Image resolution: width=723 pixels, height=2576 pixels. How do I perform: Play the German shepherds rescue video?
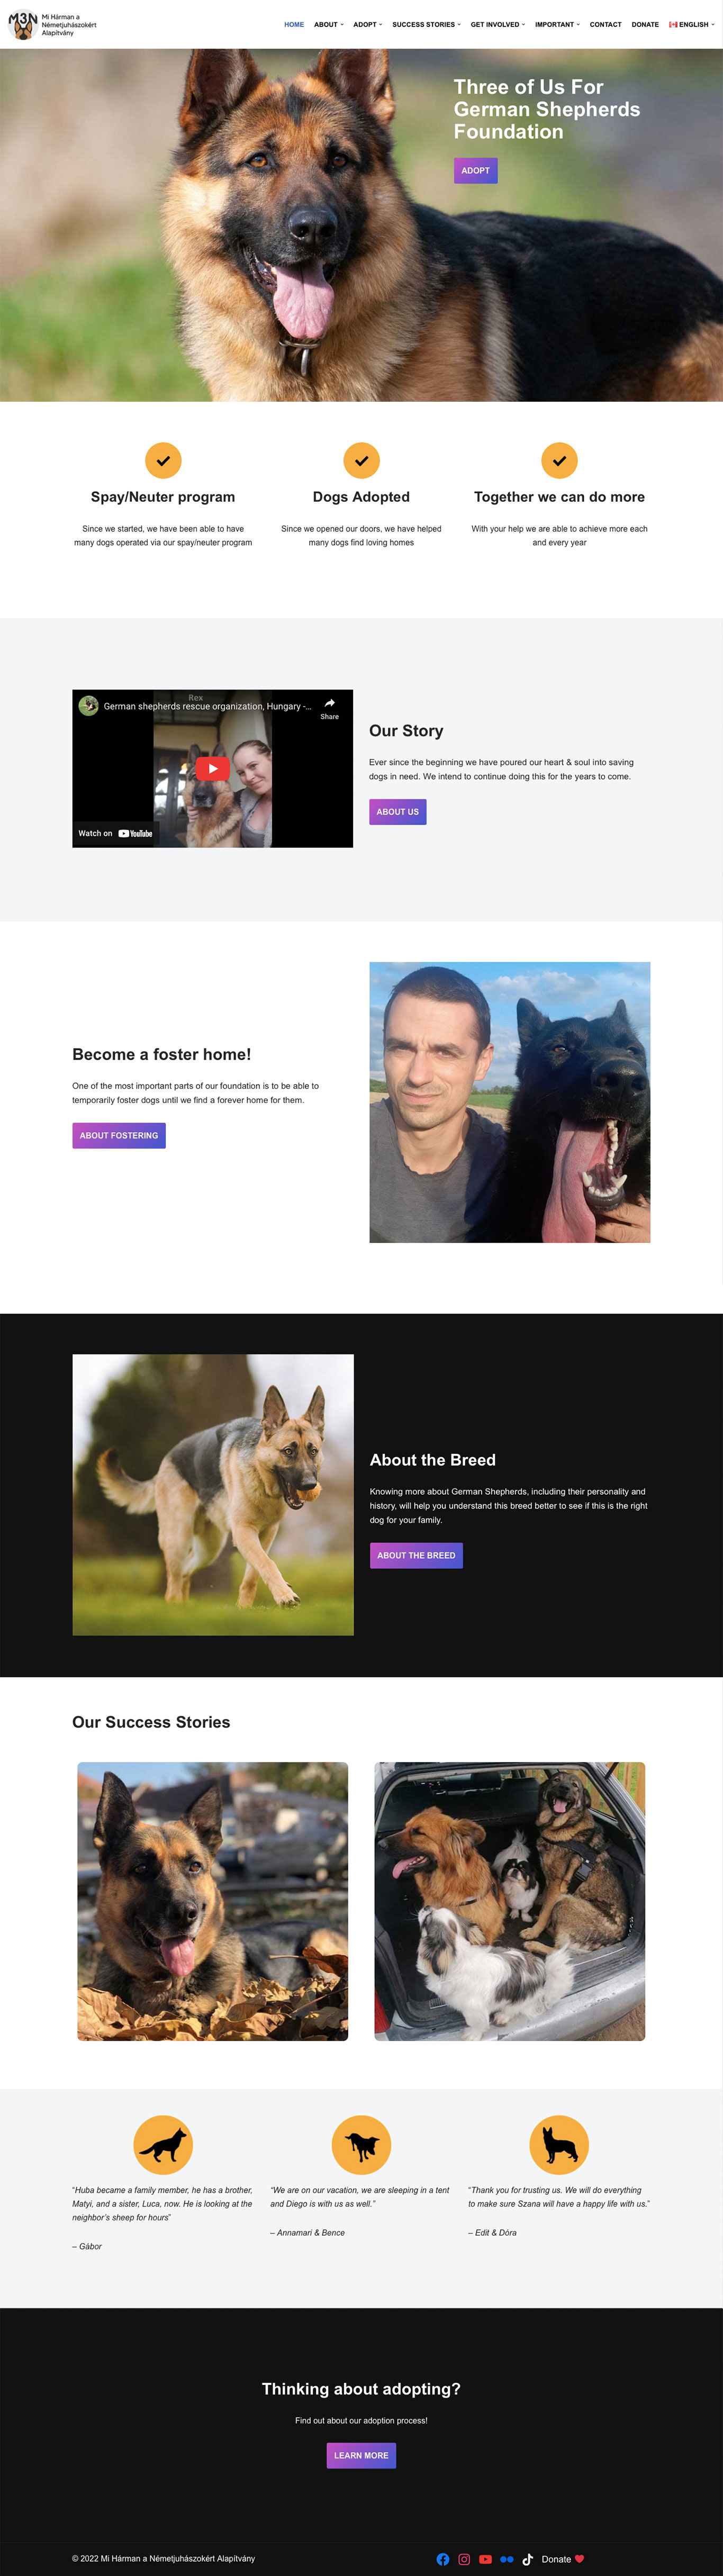[x=212, y=768]
